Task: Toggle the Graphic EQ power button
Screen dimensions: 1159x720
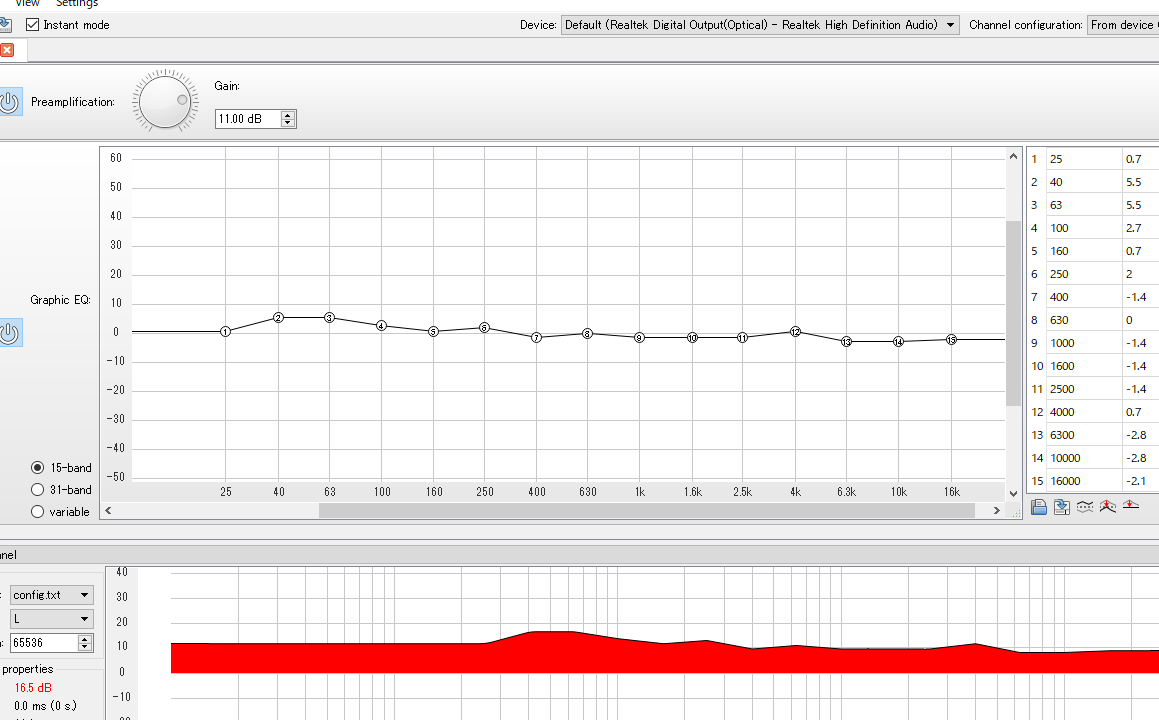Action: click(9, 333)
